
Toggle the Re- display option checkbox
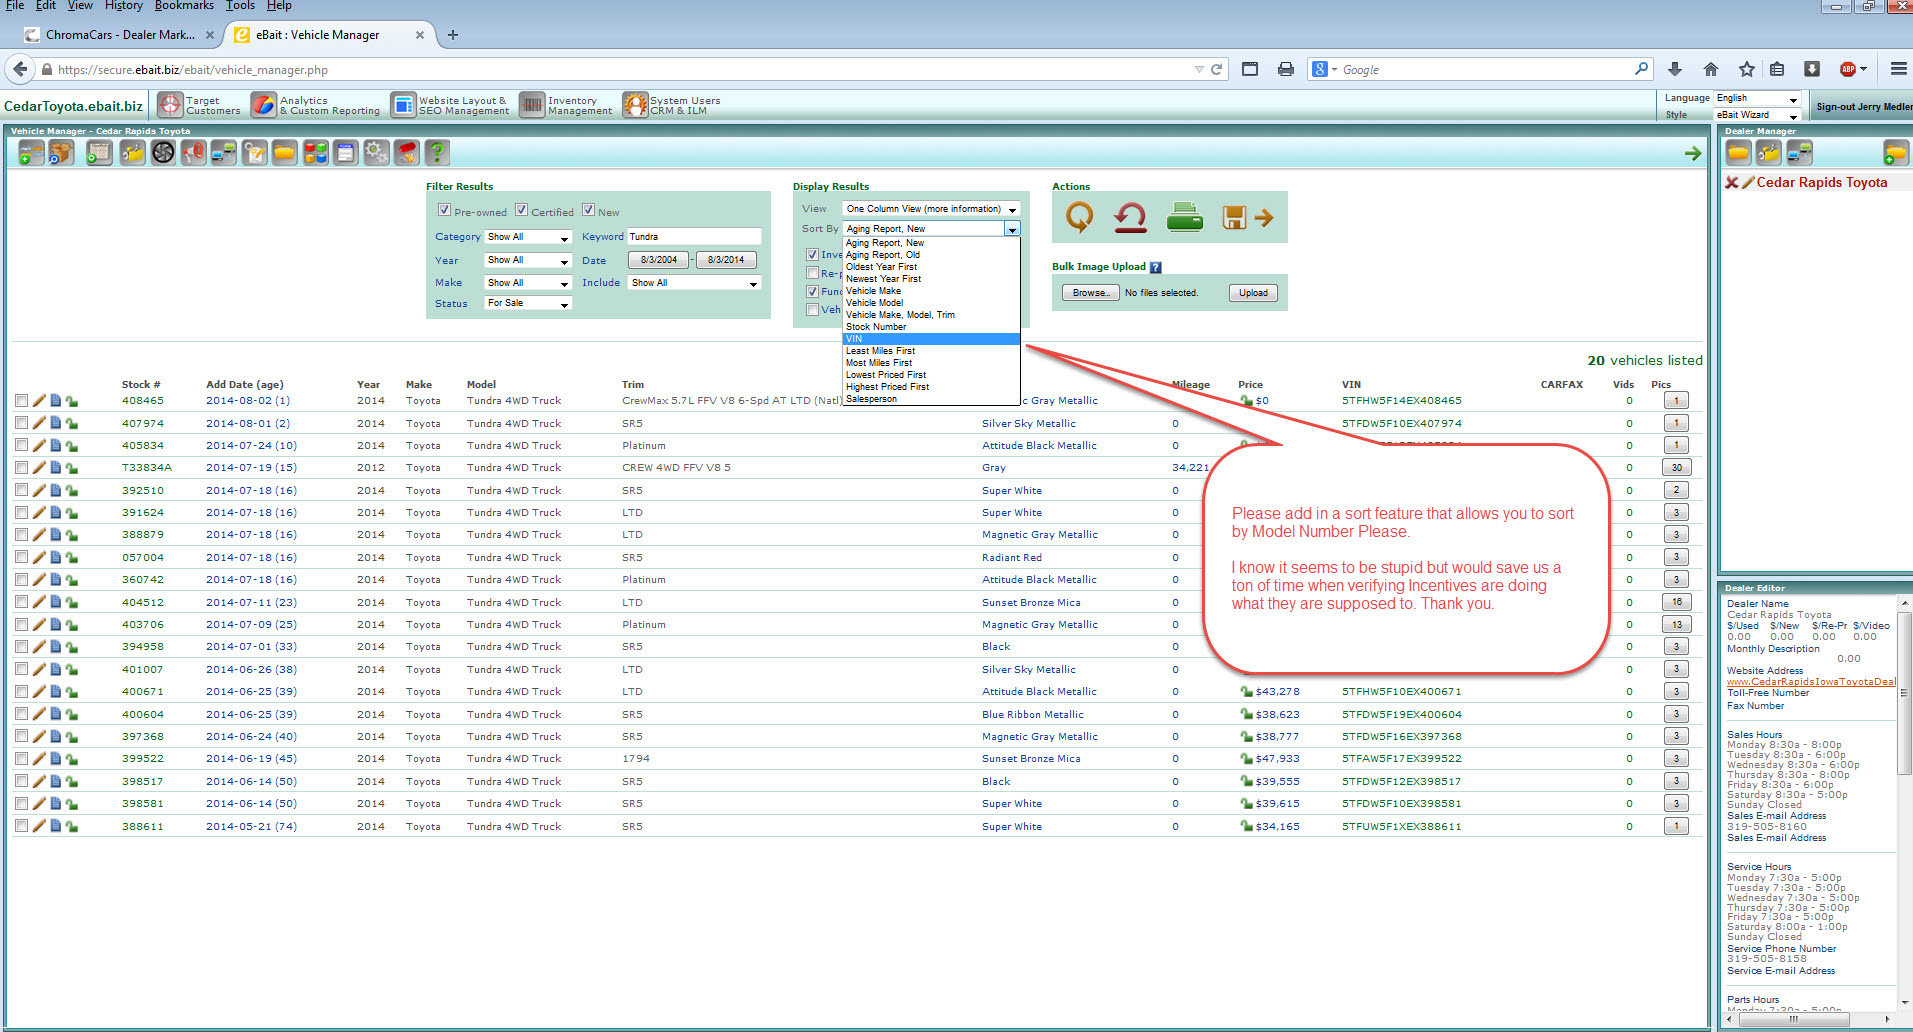point(812,273)
